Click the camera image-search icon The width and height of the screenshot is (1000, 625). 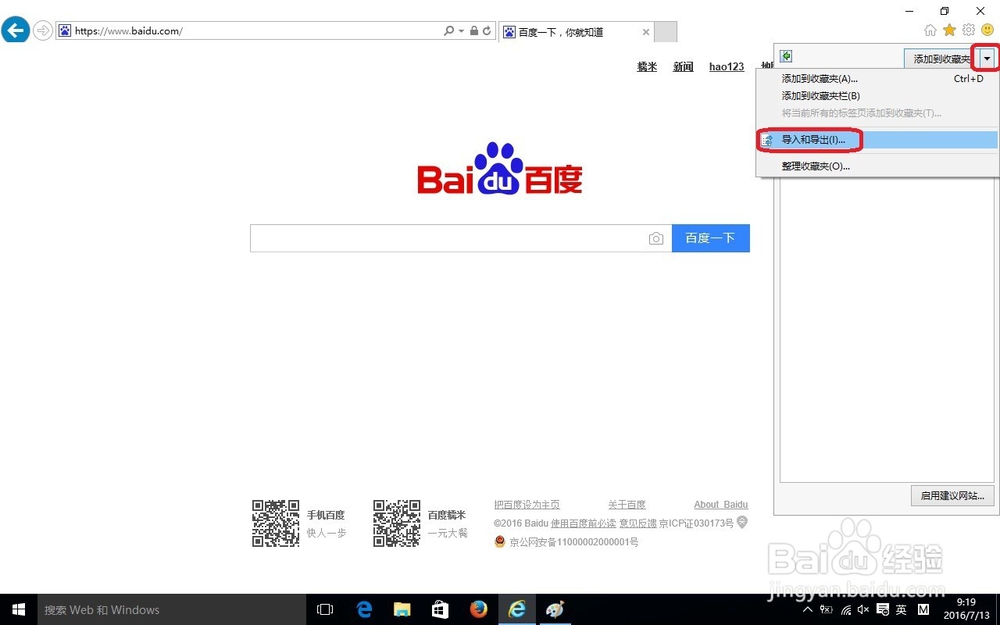[656, 239]
